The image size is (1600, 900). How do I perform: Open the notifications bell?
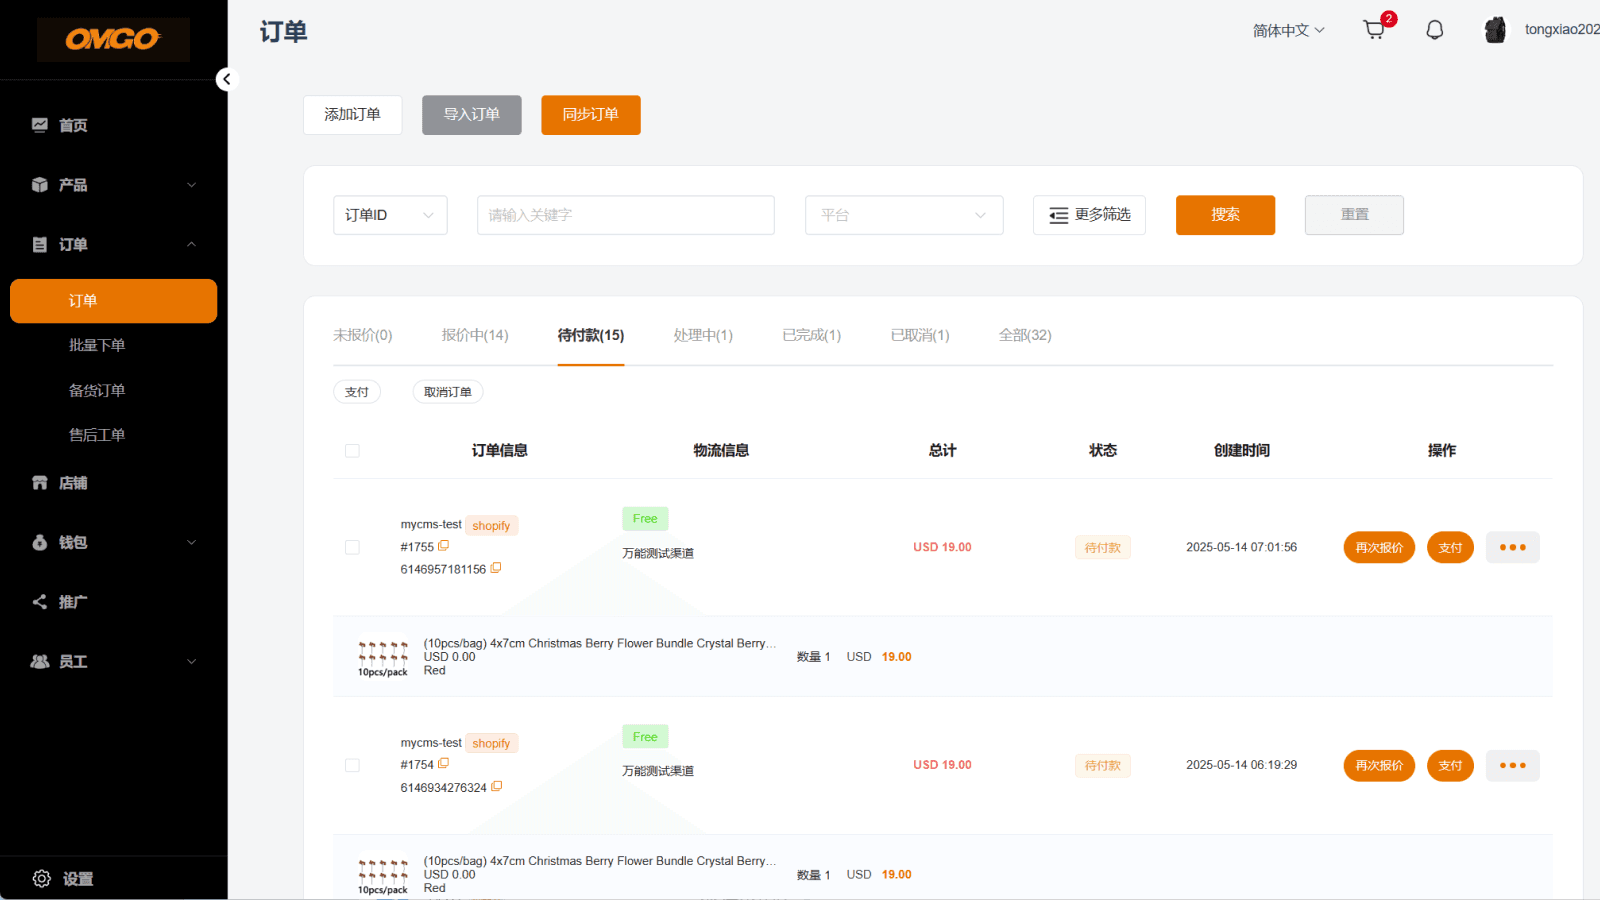pyautogui.click(x=1435, y=29)
